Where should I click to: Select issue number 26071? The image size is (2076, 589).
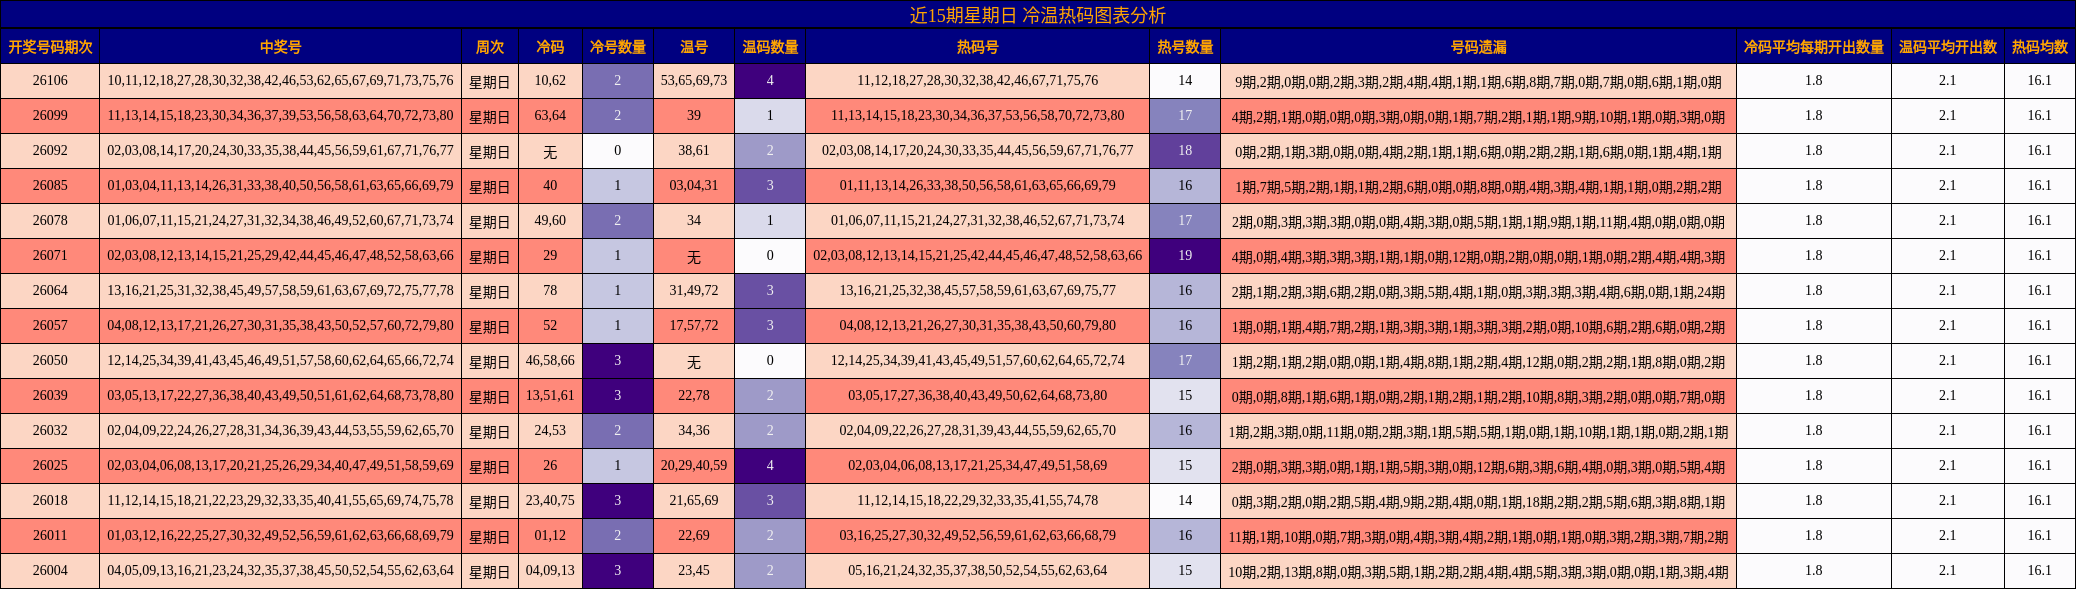[x=50, y=256]
